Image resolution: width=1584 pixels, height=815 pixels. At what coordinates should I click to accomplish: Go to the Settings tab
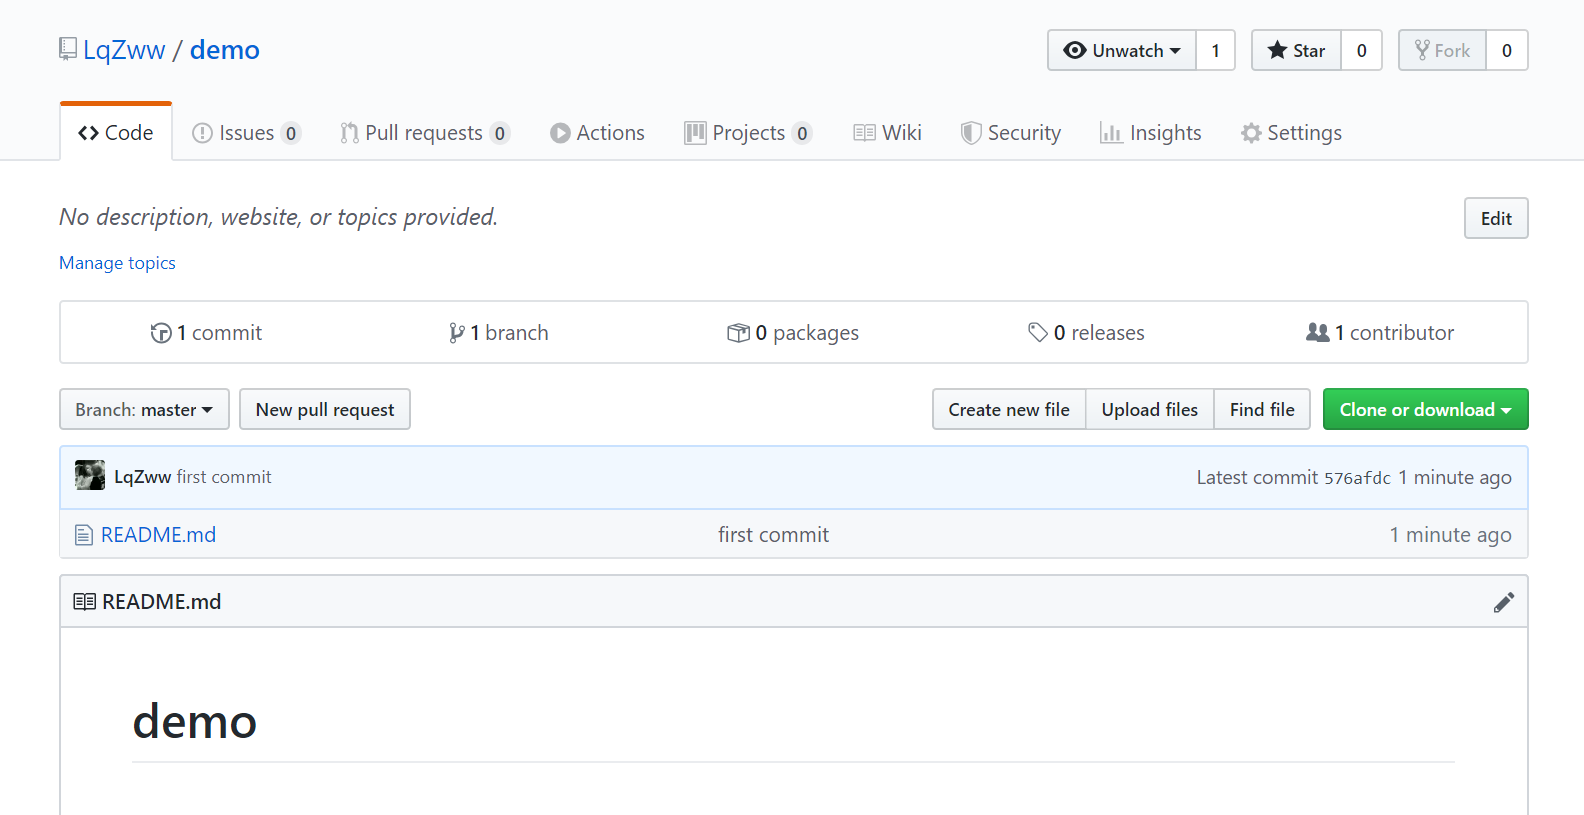tap(1291, 133)
